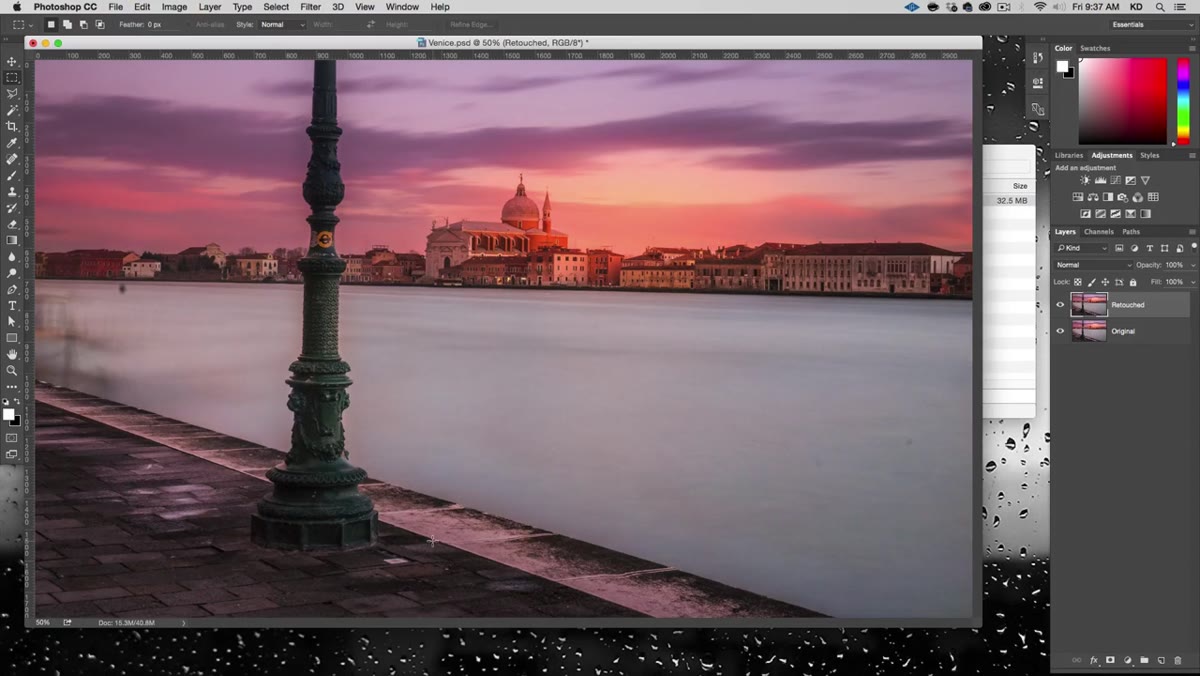The height and width of the screenshot is (676, 1200).
Task: Select the Crop tool
Action: point(12,127)
